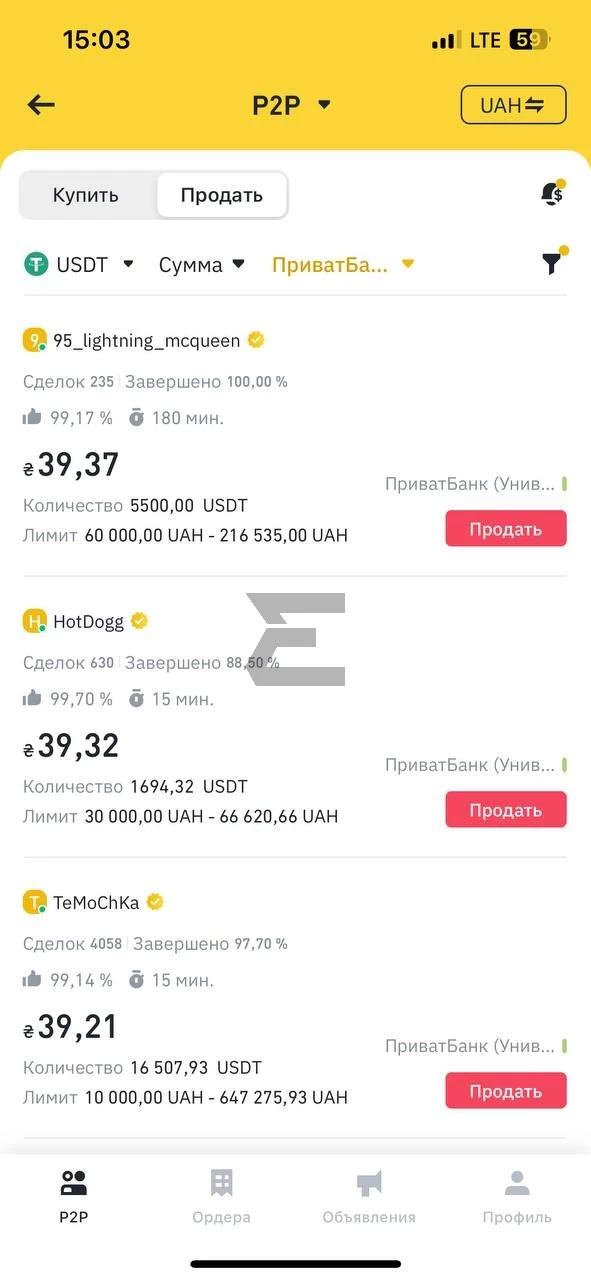Open the Объявления megaphone icon
Screen dimensions: 591x1280
point(369,1184)
